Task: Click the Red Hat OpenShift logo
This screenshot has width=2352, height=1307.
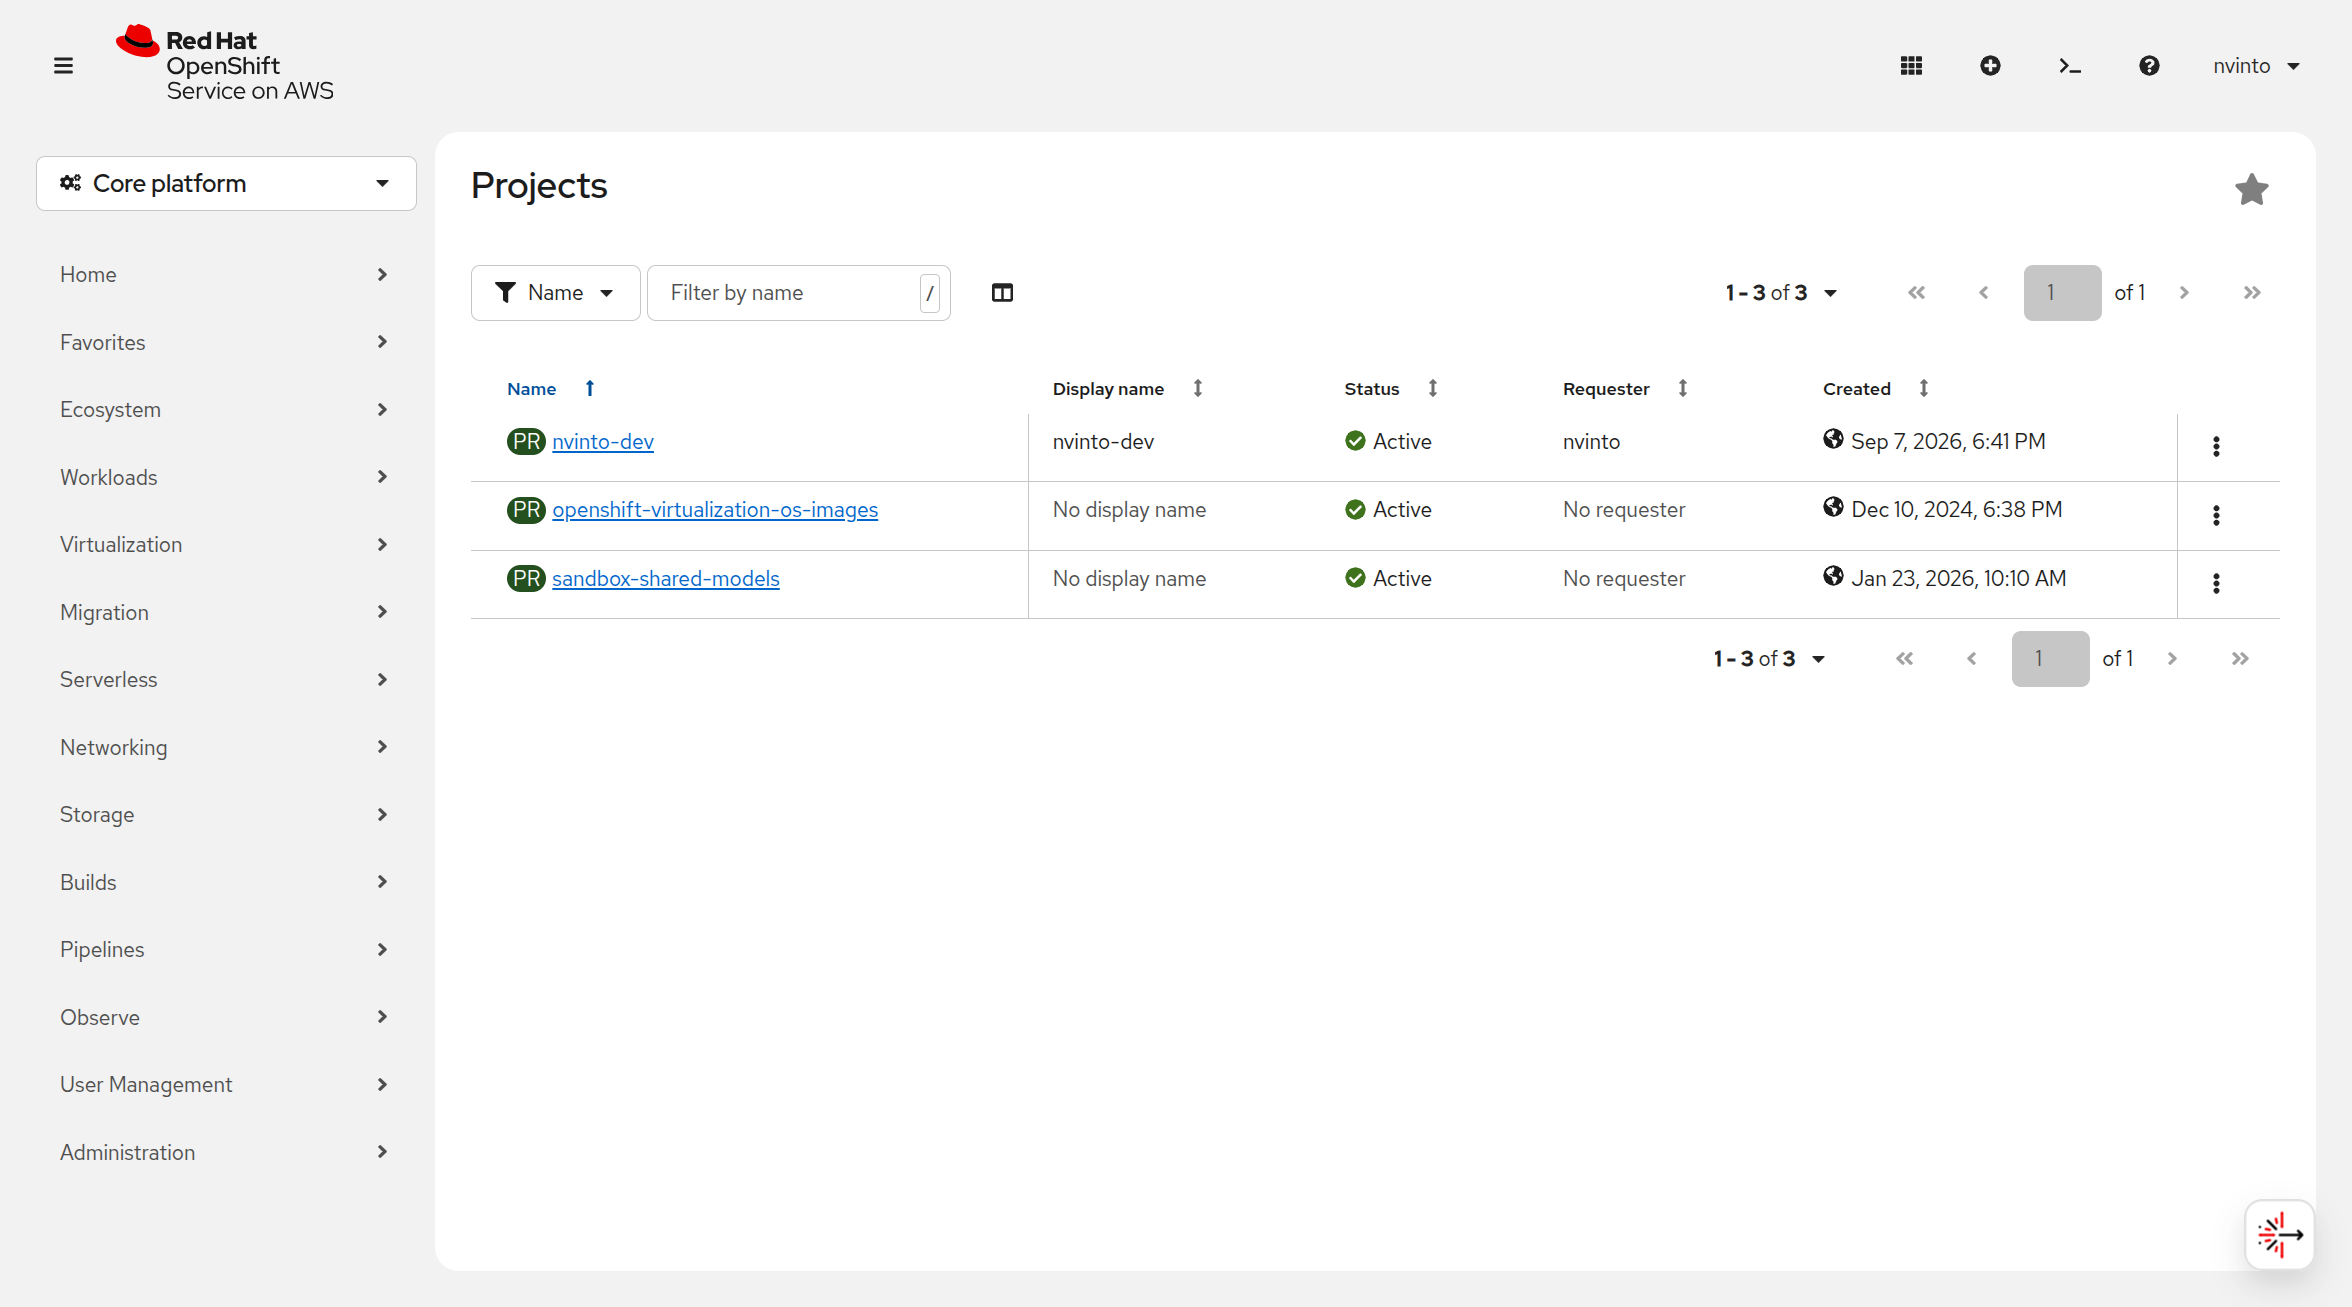Action: pyautogui.click(x=225, y=64)
